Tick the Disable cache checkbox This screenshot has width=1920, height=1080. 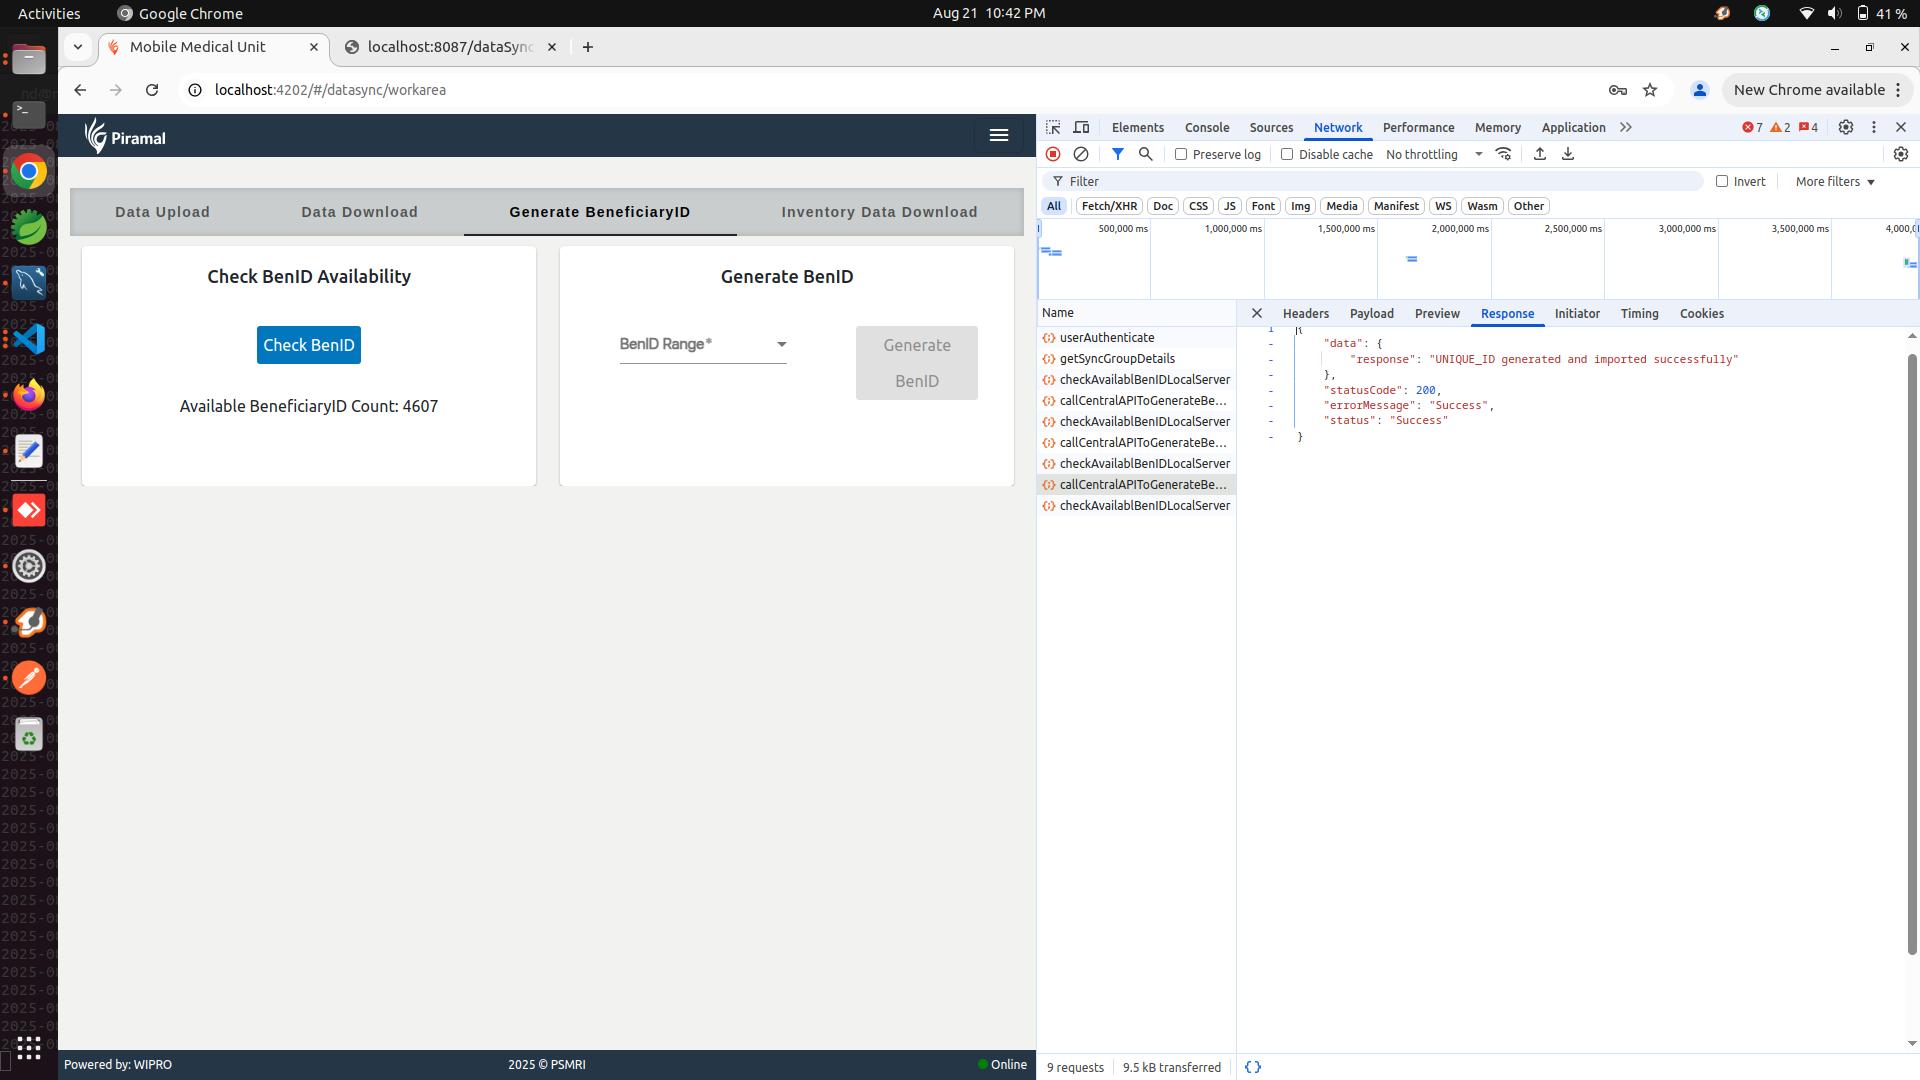[x=1287, y=154]
